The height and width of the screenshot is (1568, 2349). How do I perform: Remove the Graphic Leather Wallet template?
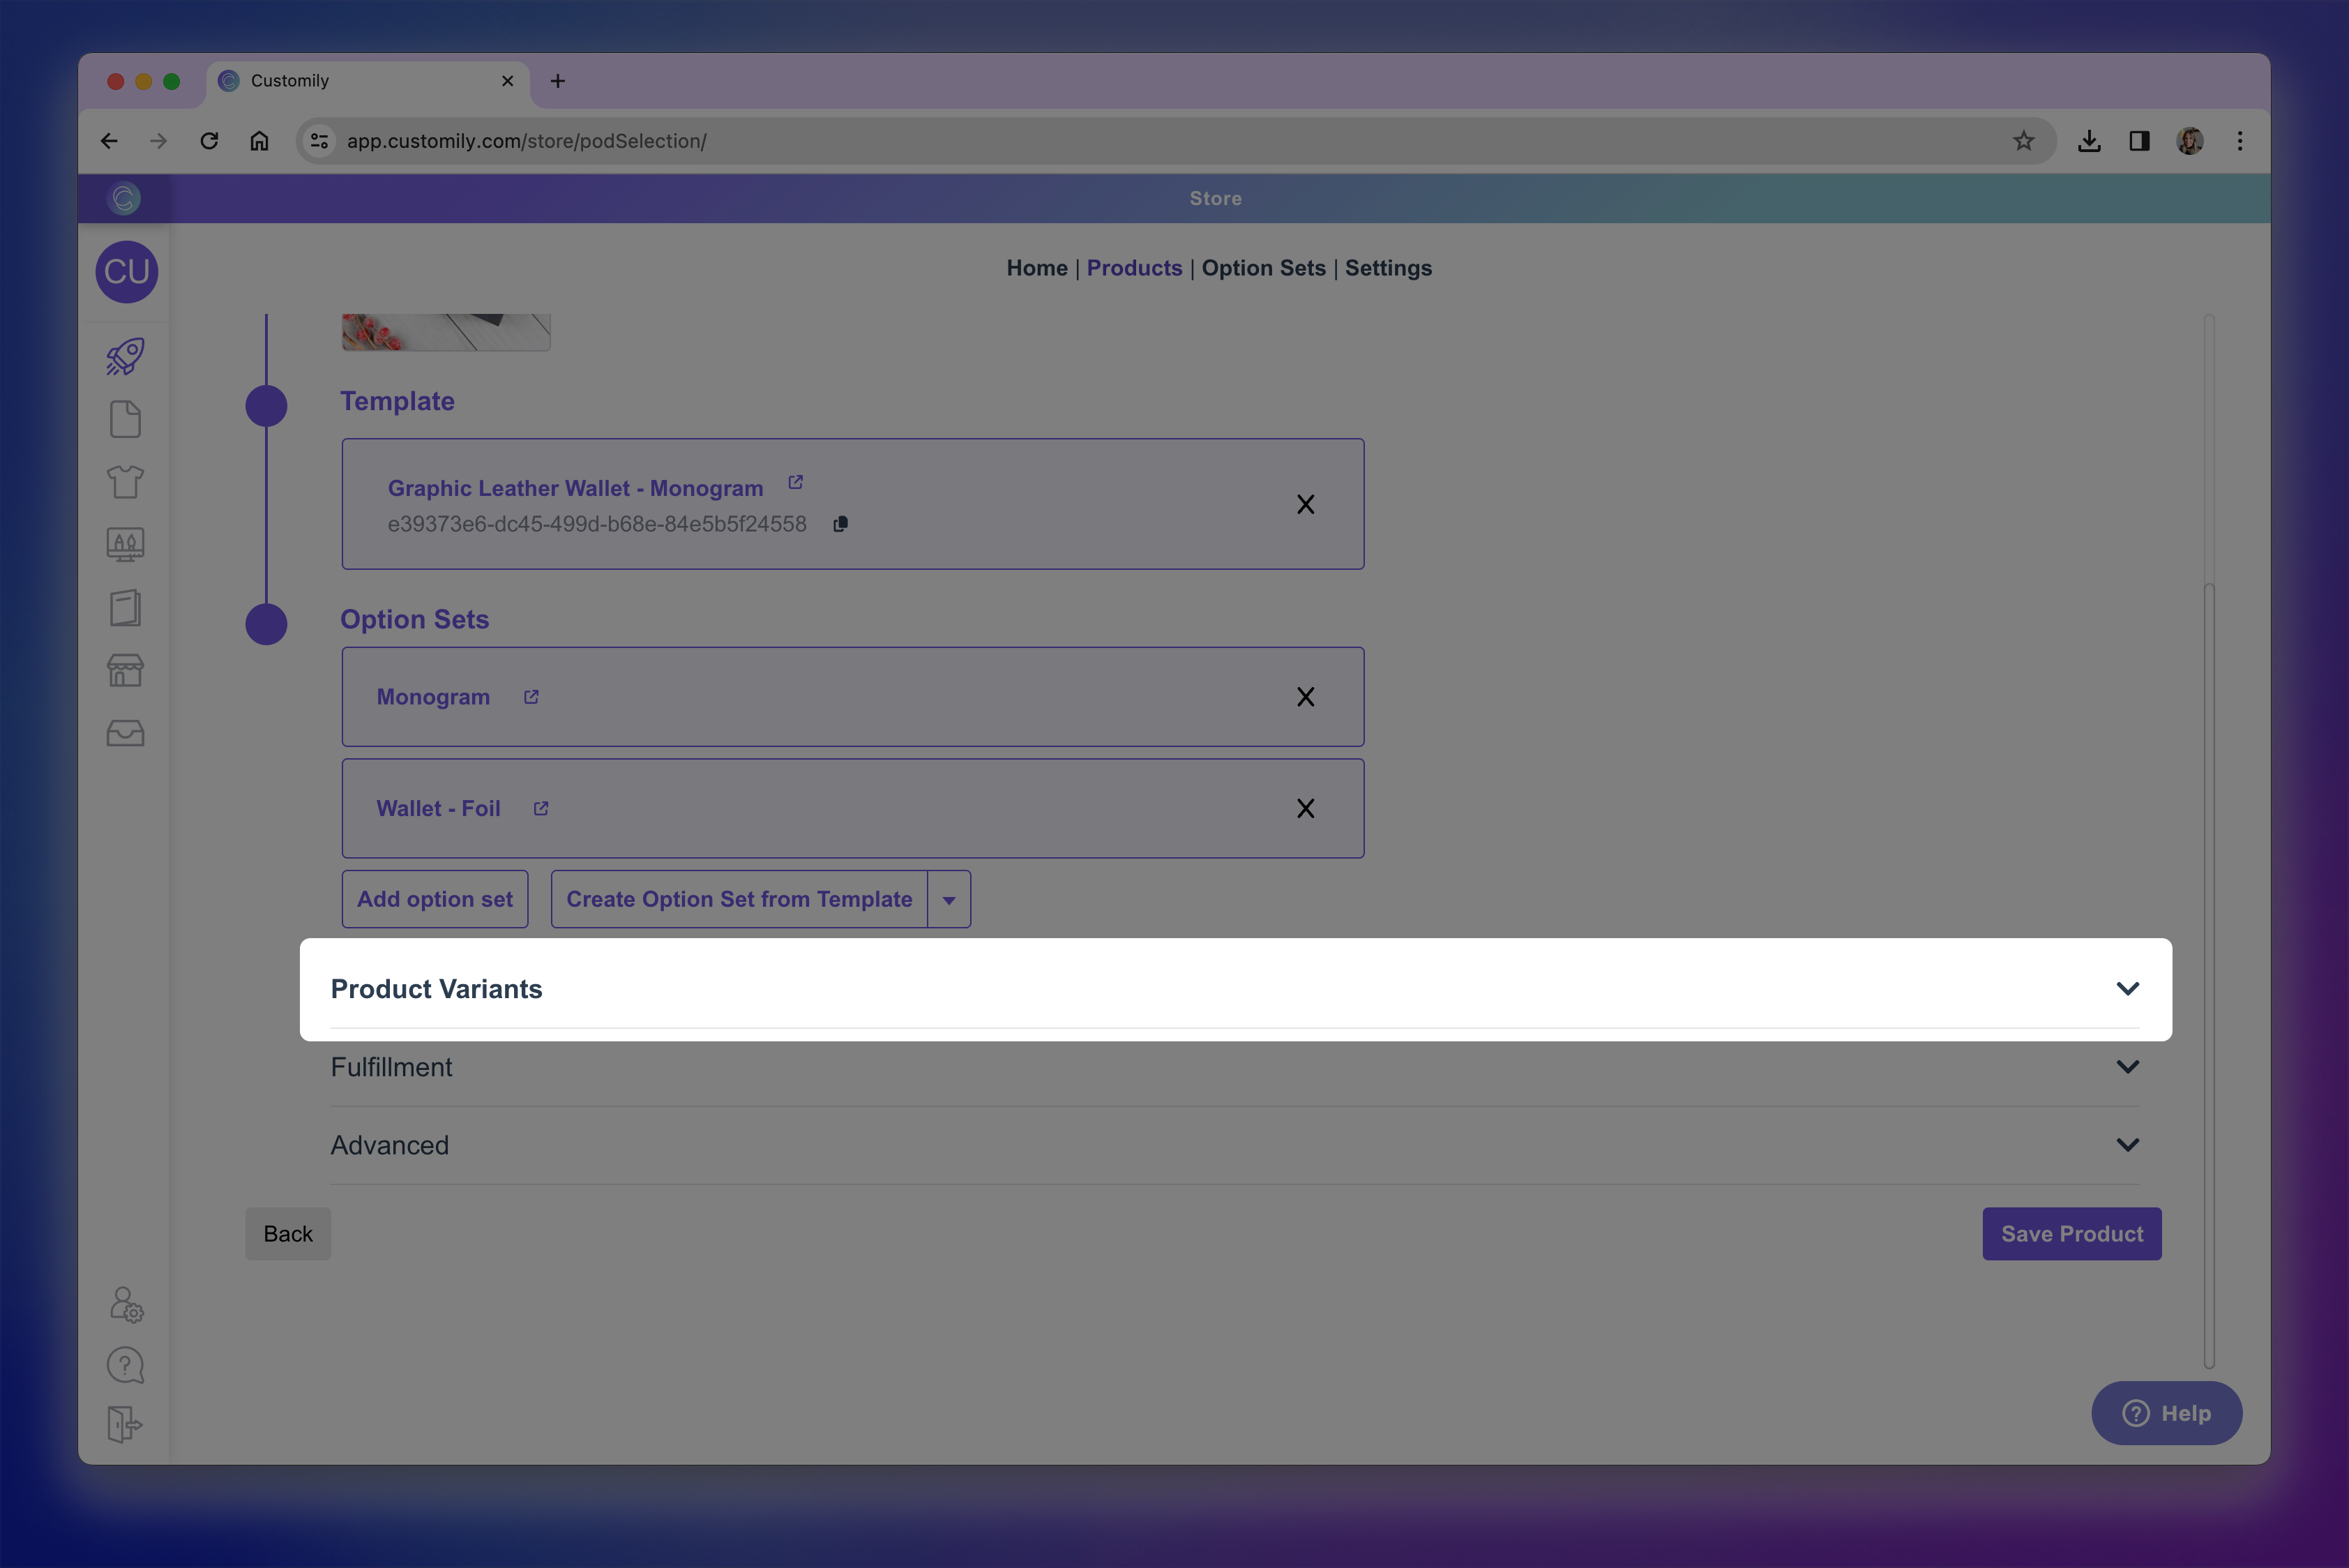(1305, 504)
